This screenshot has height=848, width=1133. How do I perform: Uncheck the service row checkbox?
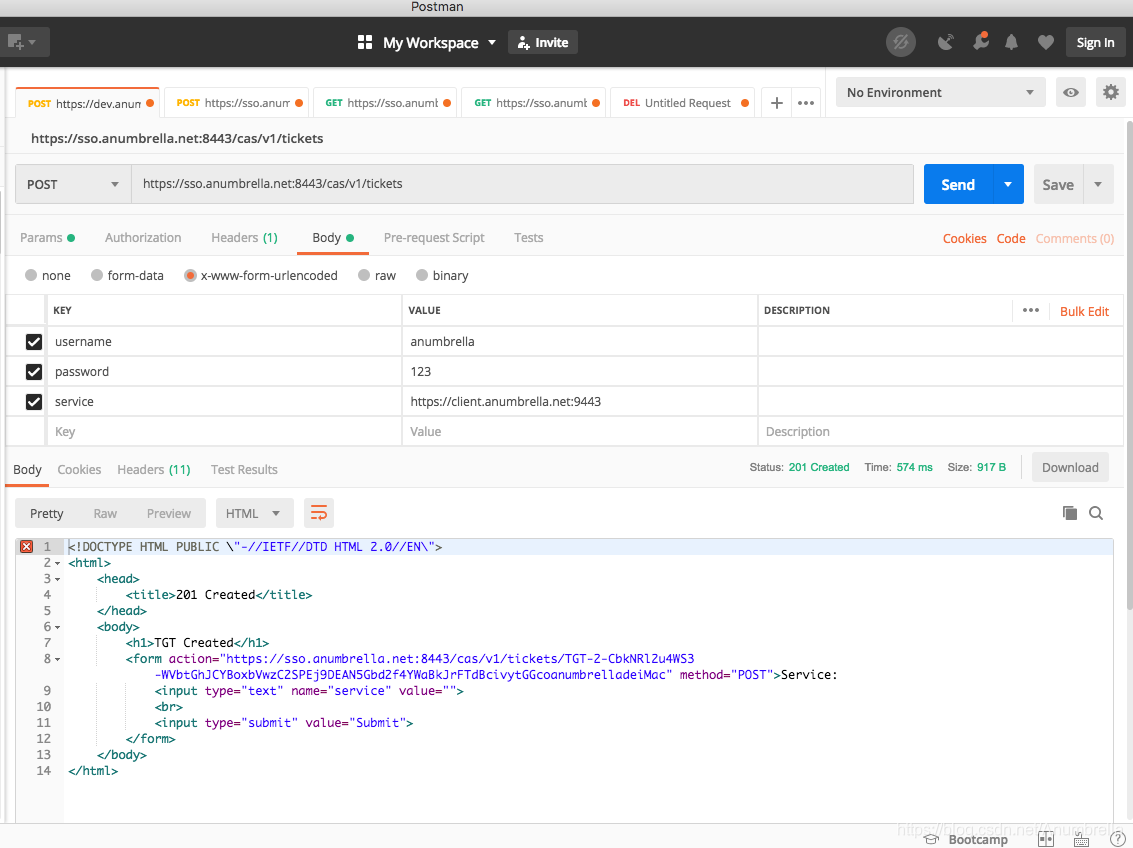[34, 402]
